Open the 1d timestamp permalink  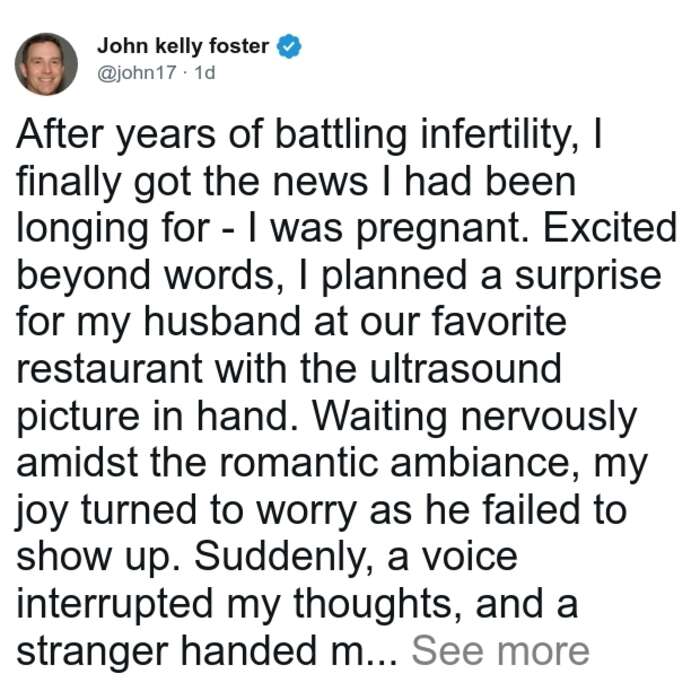tap(205, 72)
